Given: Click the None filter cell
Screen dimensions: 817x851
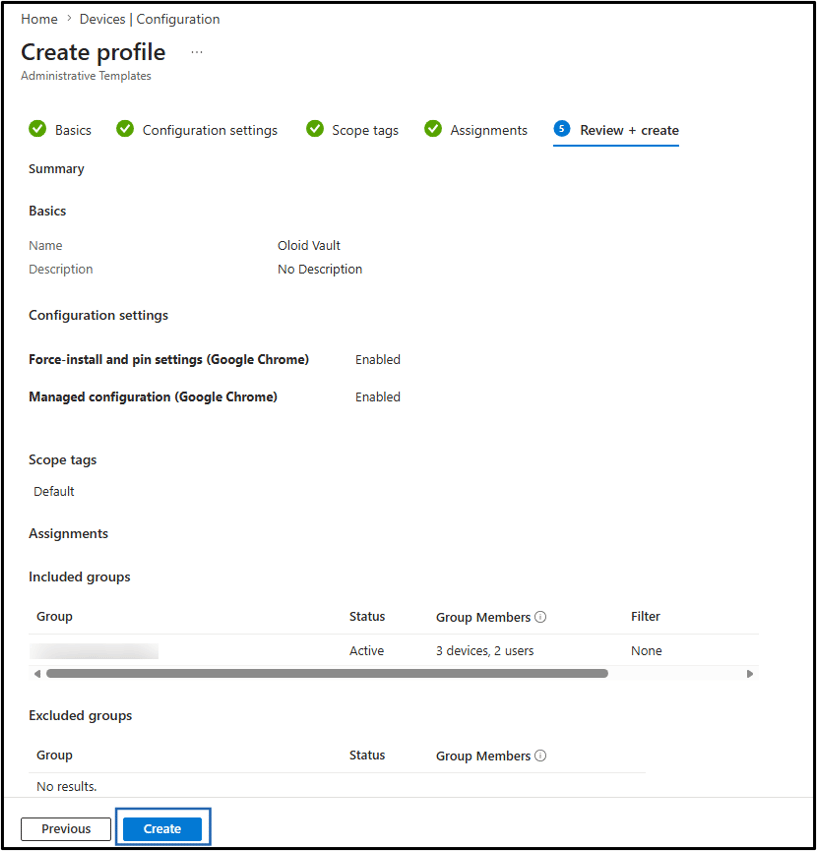Looking at the screenshot, I should [646, 650].
